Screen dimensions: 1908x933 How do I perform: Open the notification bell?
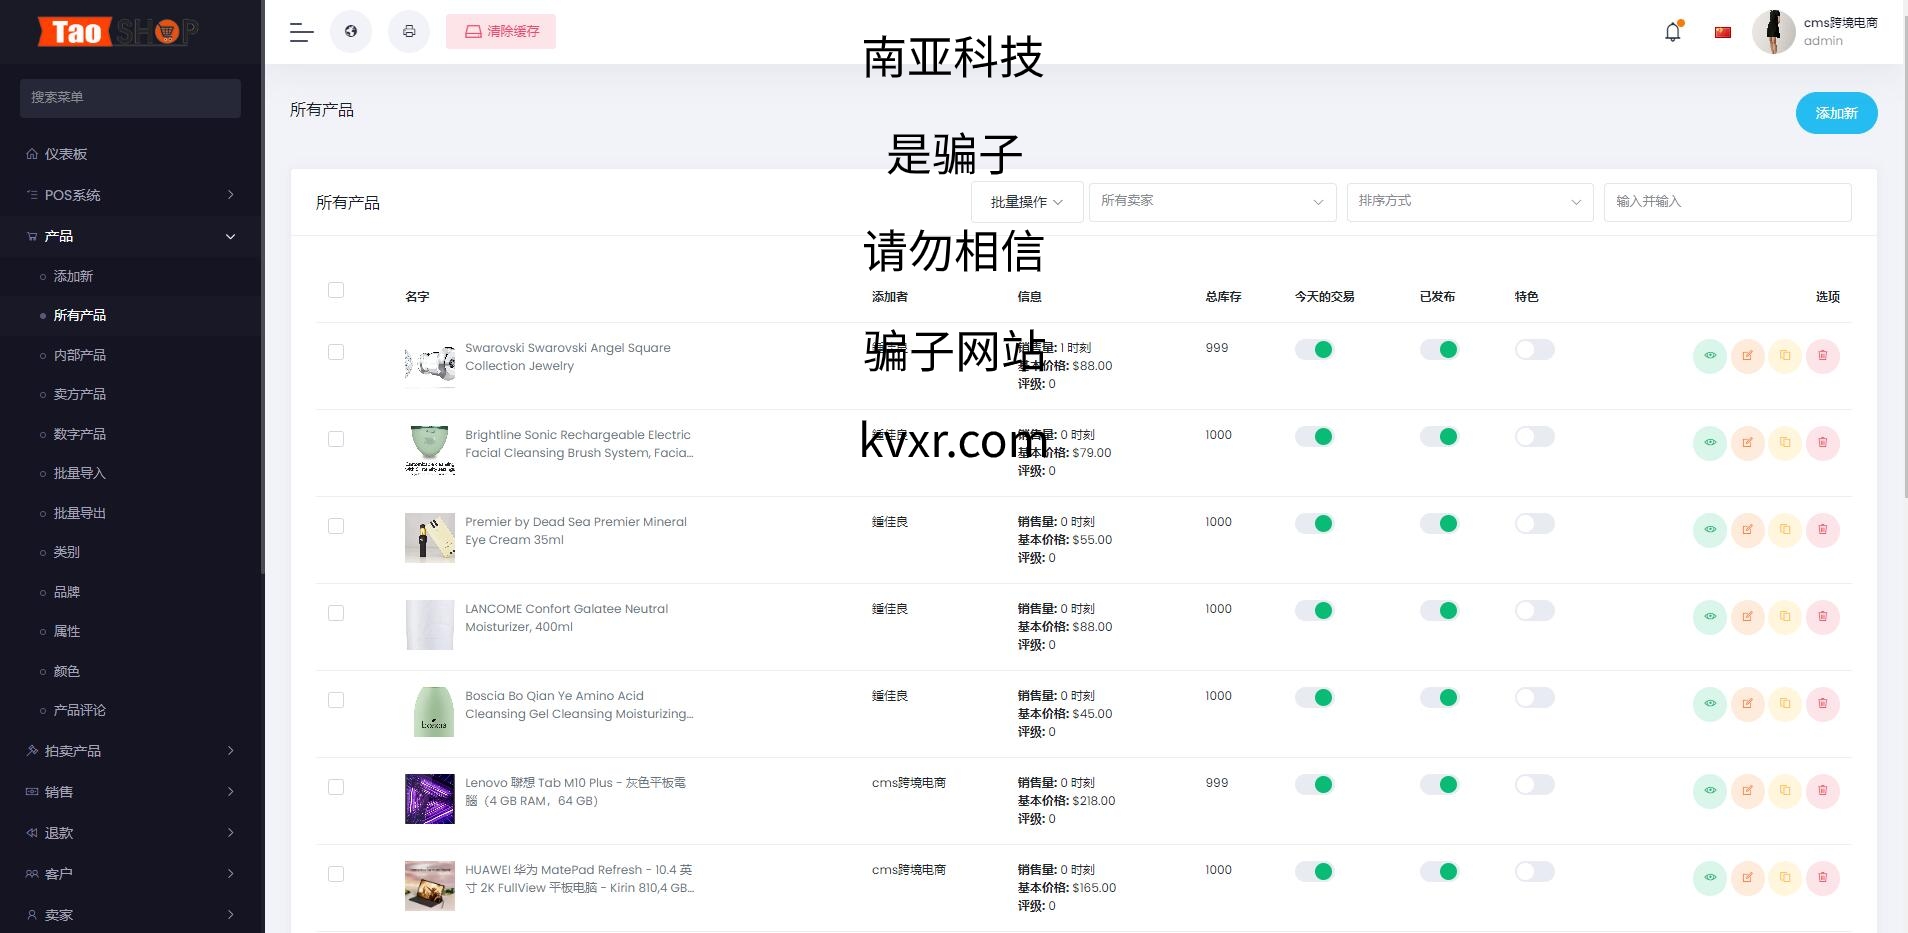click(x=1673, y=32)
